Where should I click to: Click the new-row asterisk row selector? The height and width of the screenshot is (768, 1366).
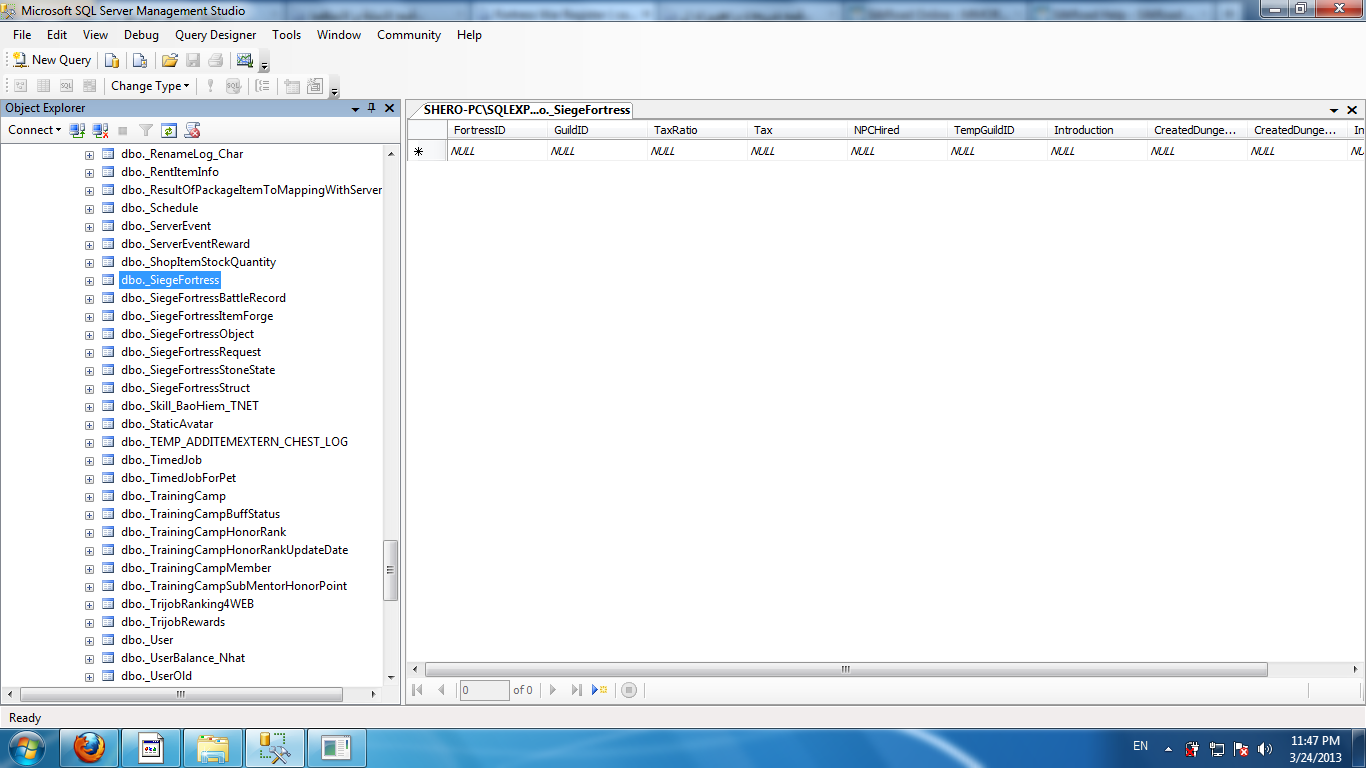point(427,151)
